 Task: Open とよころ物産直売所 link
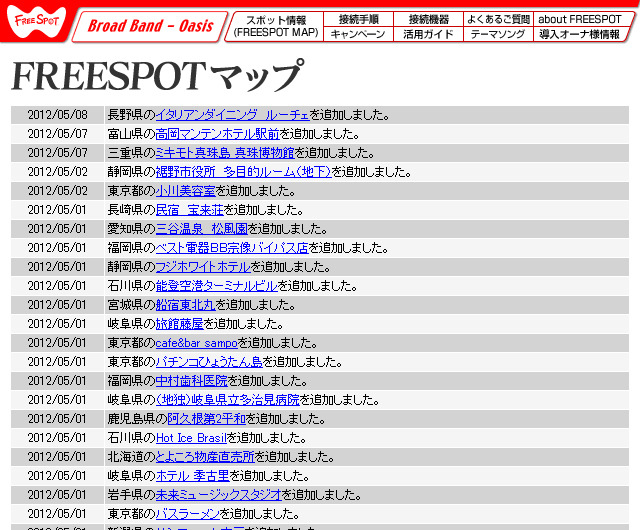205,457
